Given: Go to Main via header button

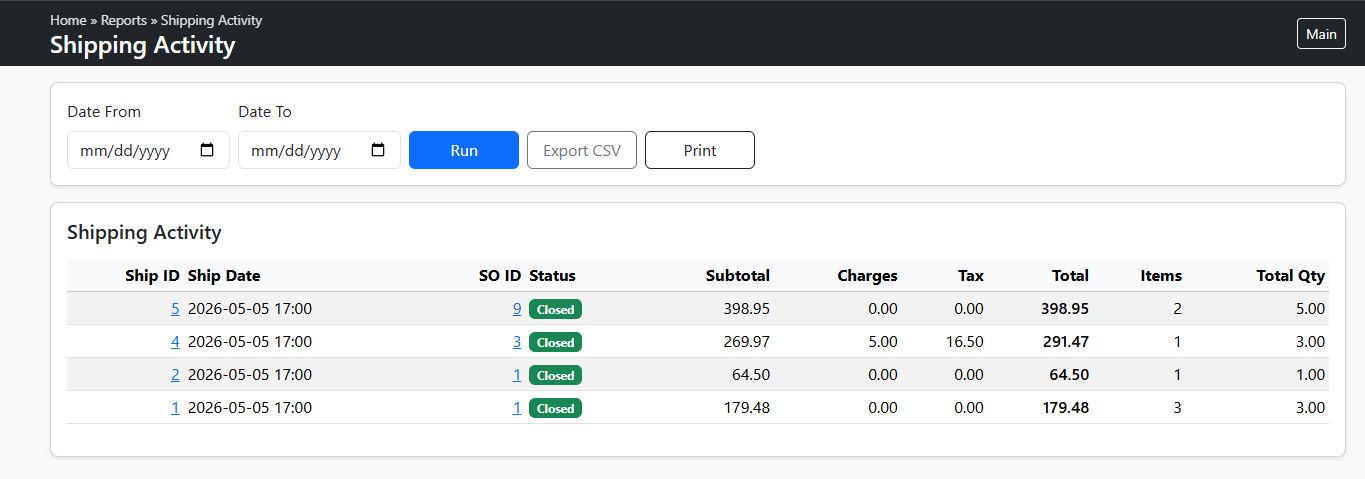Looking at the screenshot, I should pyautogui.click(x=1321, y=34).
